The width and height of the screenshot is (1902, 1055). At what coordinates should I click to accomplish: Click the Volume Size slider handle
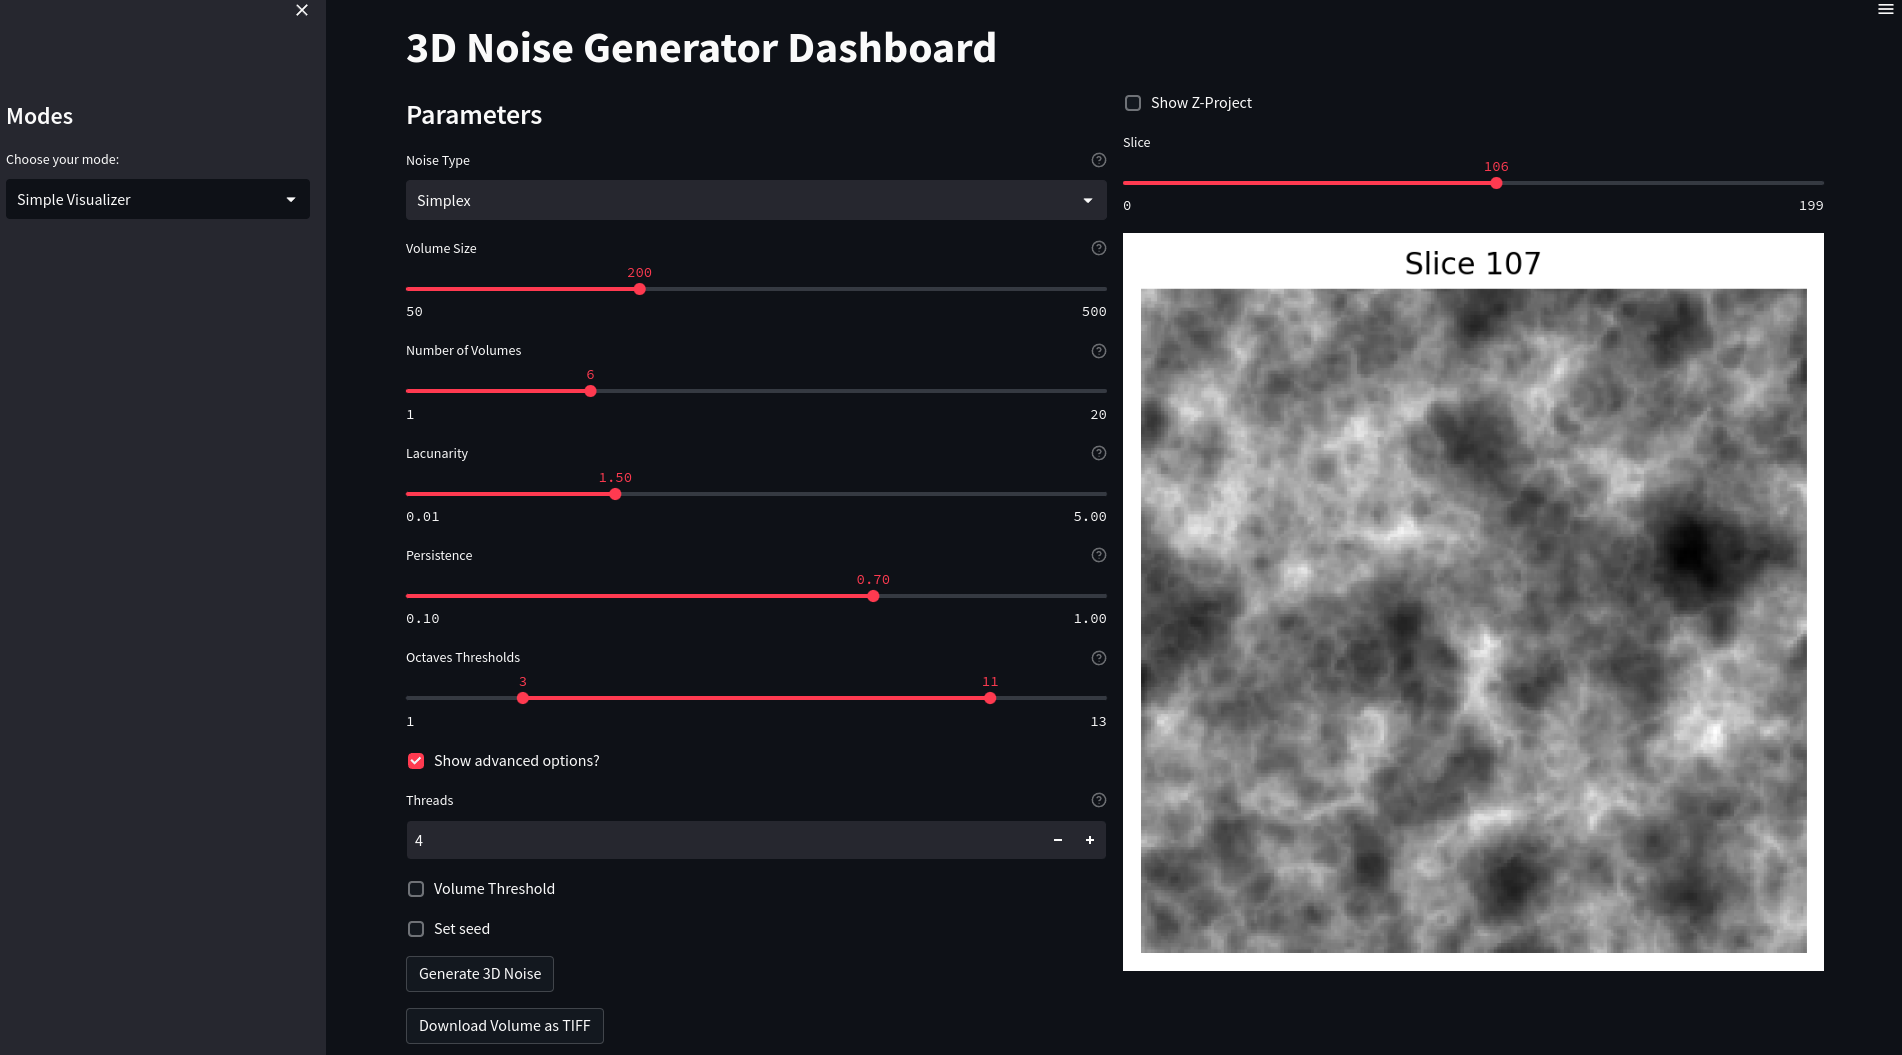[x=640, y=289]
